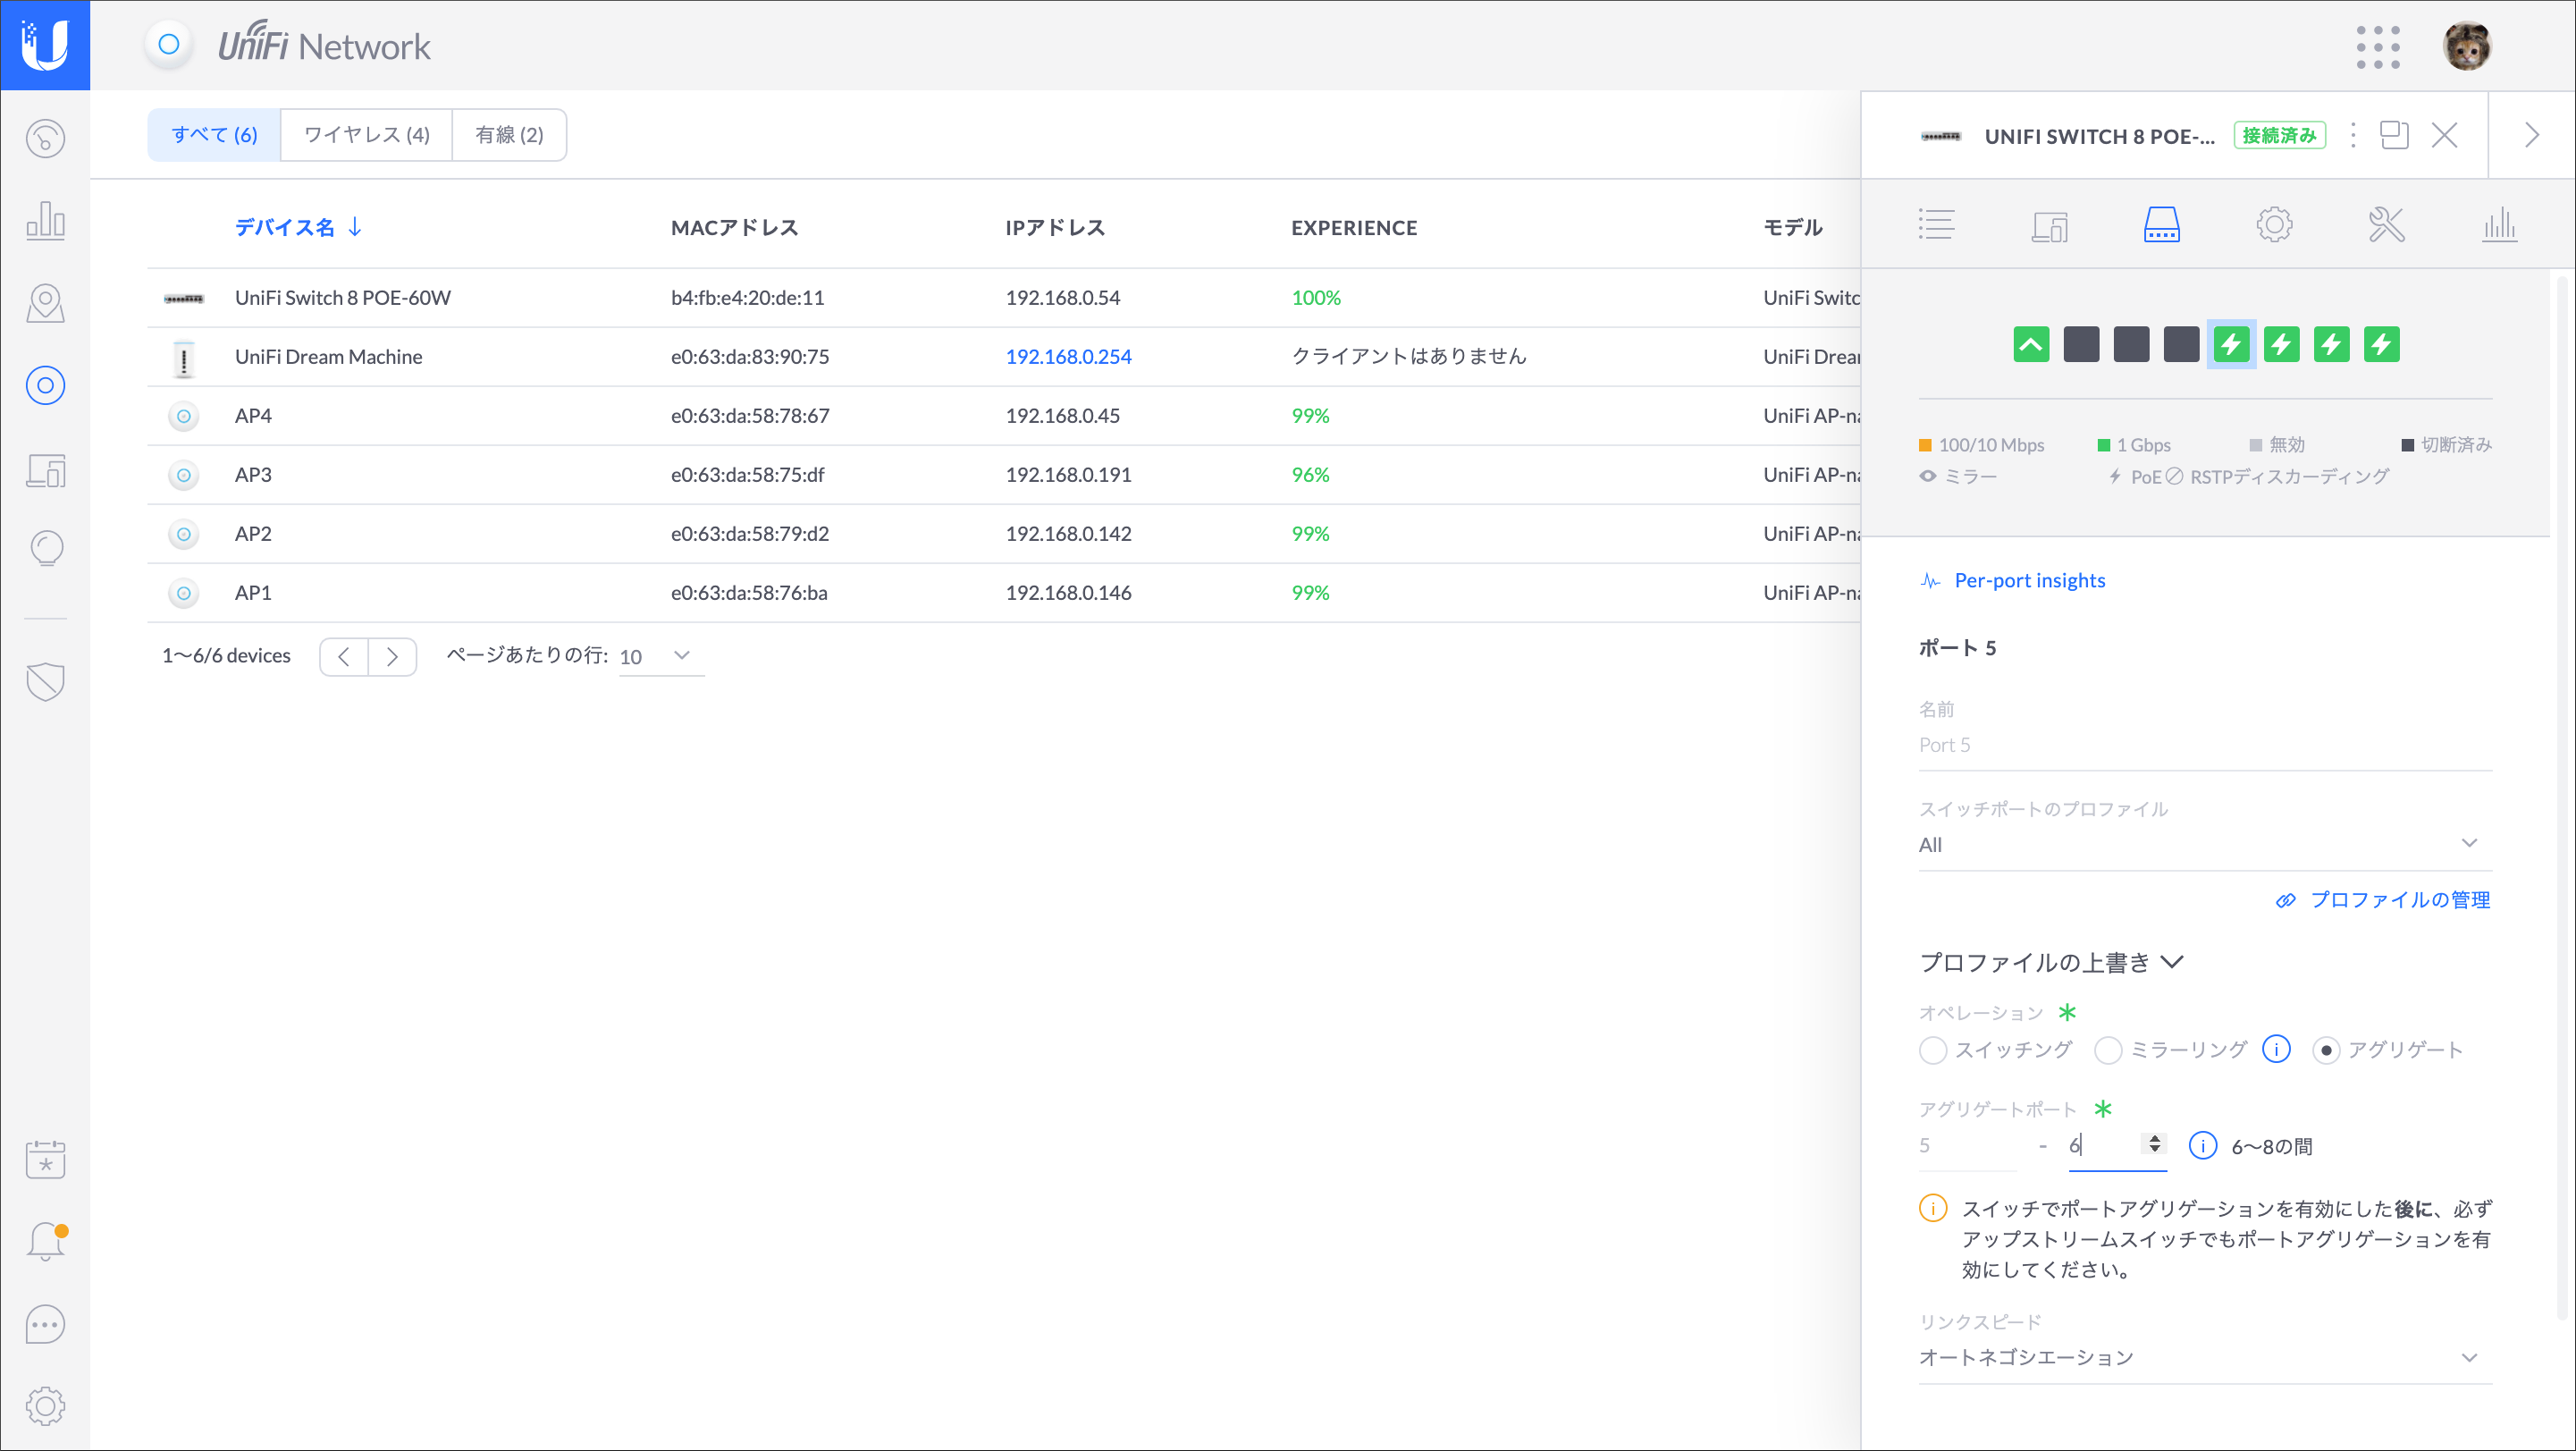Click the UniFi logo in top-left corner
This screenshot has width=2576, height=1451.
[45, 45]
